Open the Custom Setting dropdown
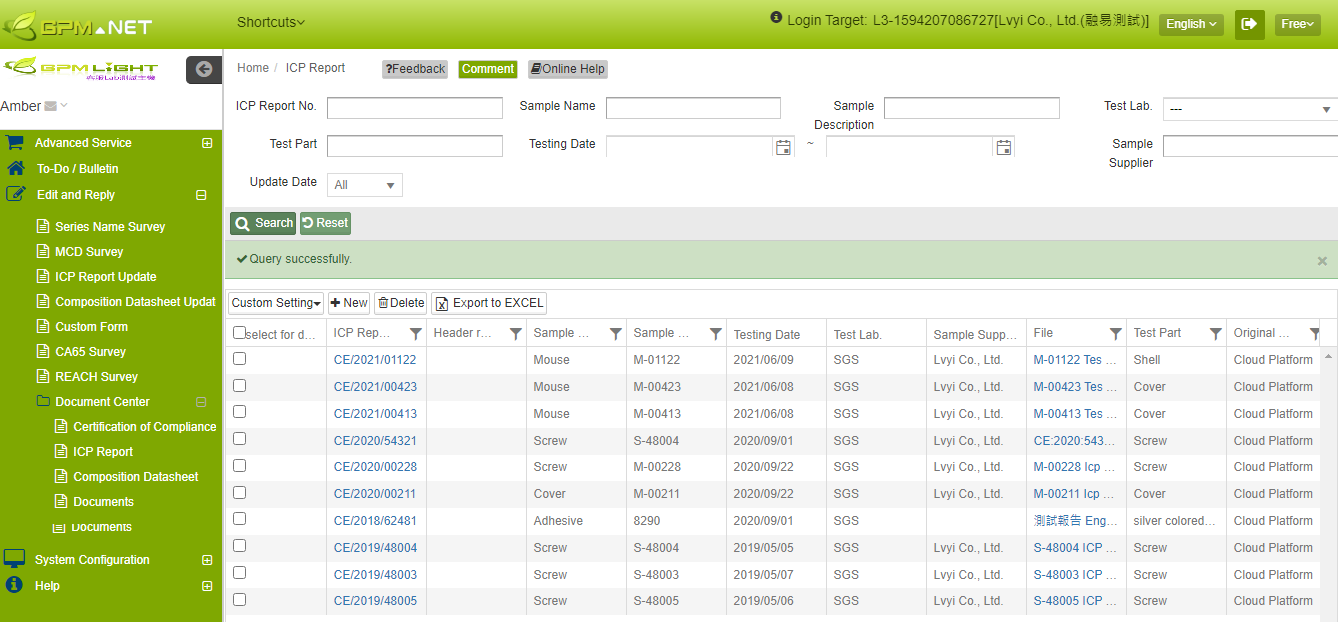 (x=276, y=303)
